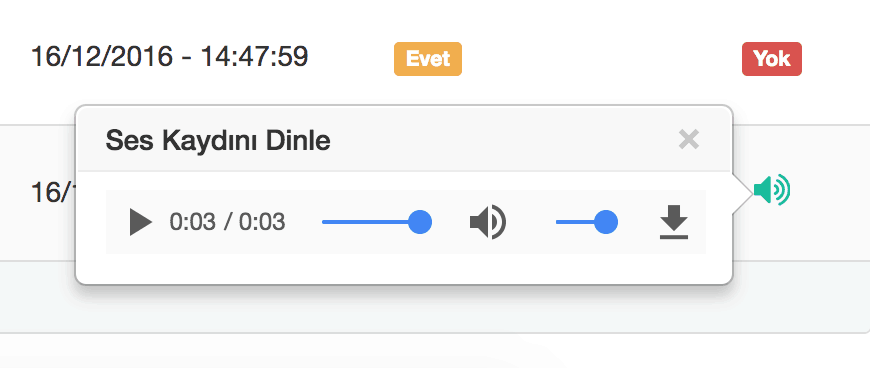Mute audio with player speaker icon
The width and height of the screenshot is (870, 368).
click(x=488, y=222)
